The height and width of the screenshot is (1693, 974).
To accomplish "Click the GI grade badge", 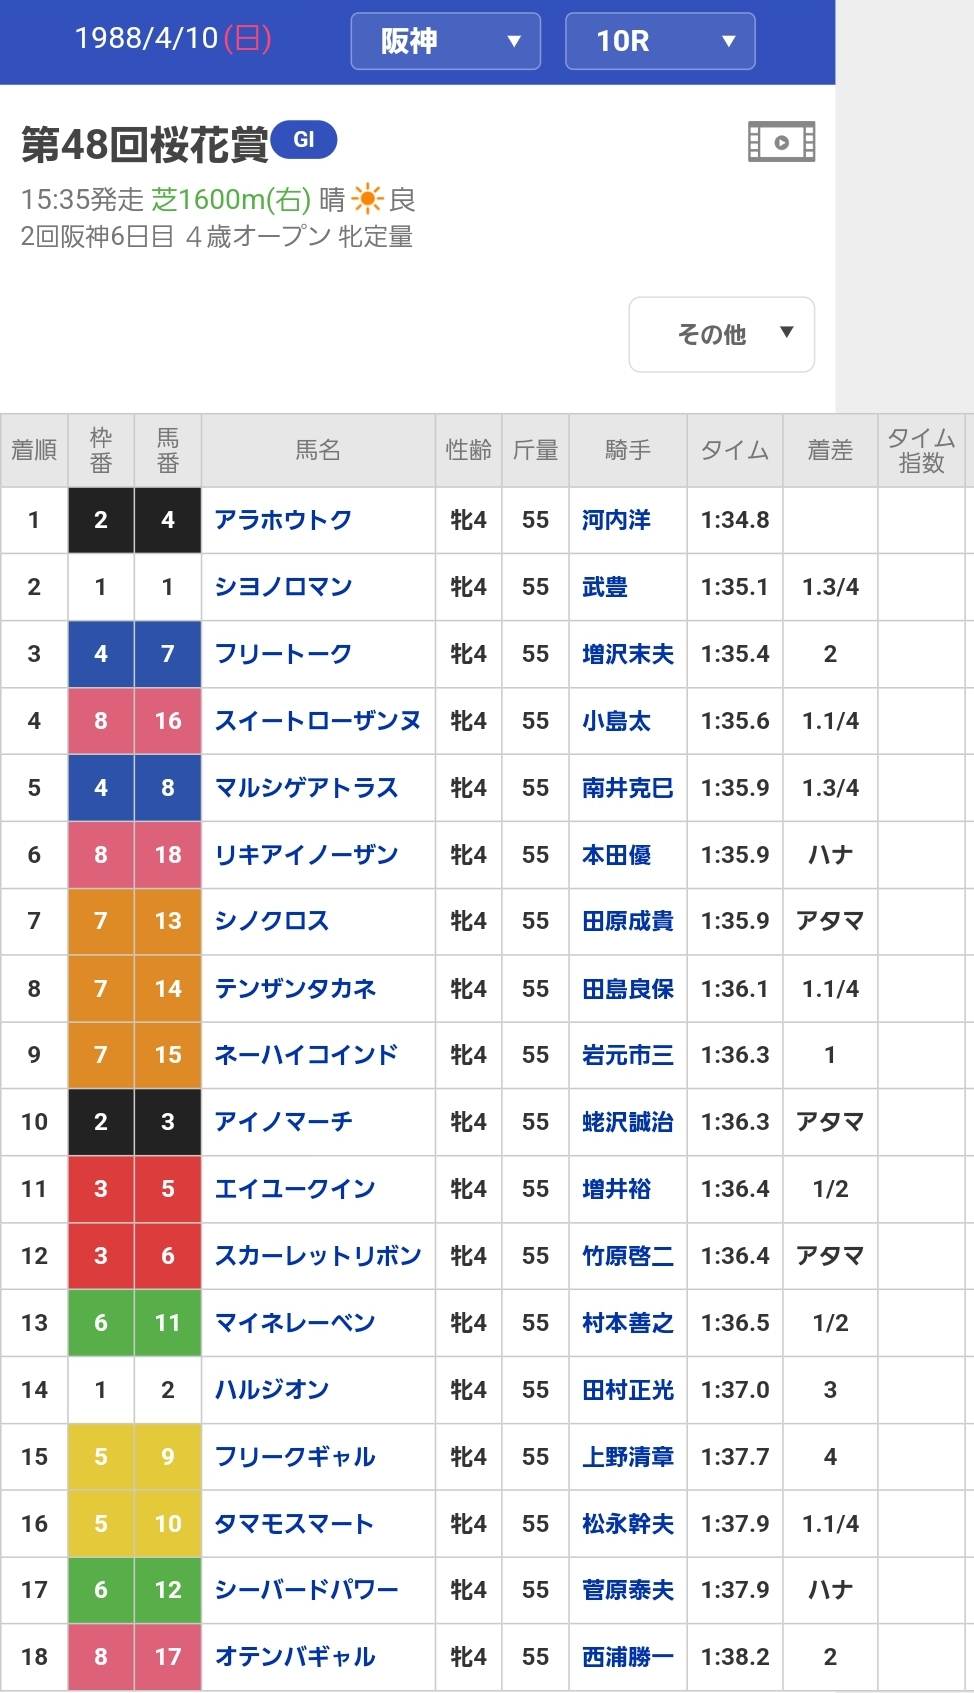I will tap(304, 140).
